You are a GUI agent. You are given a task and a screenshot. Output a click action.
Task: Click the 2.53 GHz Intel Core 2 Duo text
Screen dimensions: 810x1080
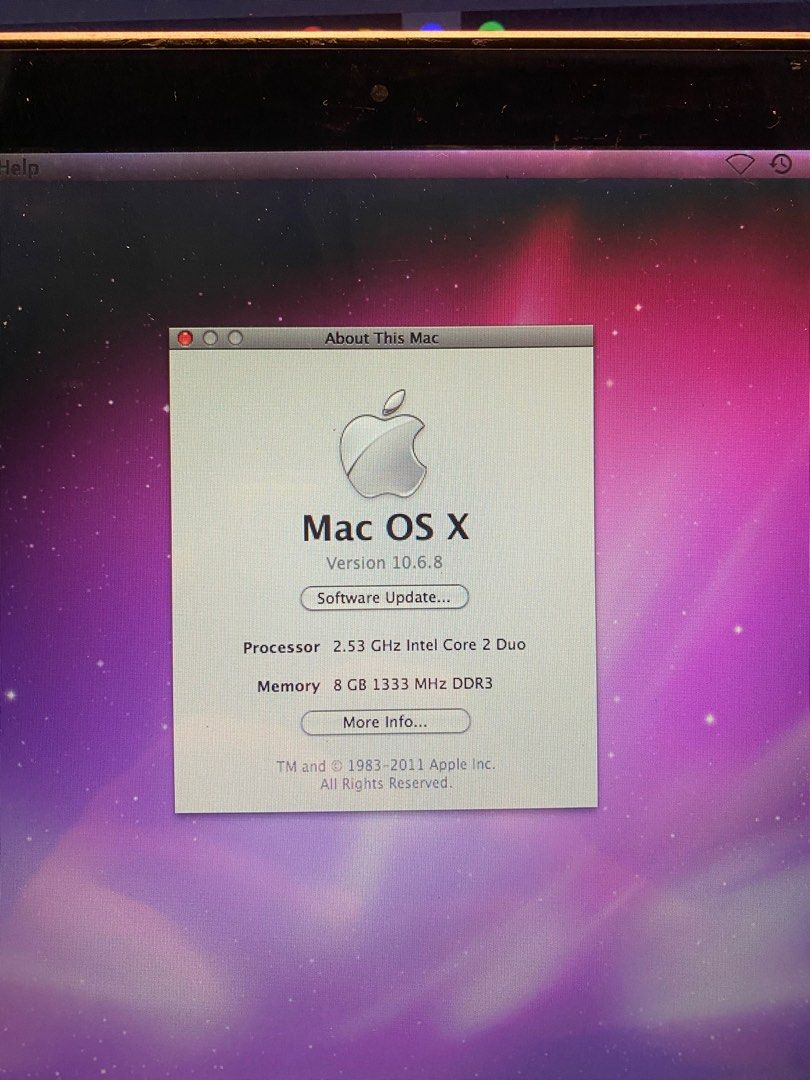click(x=428, y=646)
